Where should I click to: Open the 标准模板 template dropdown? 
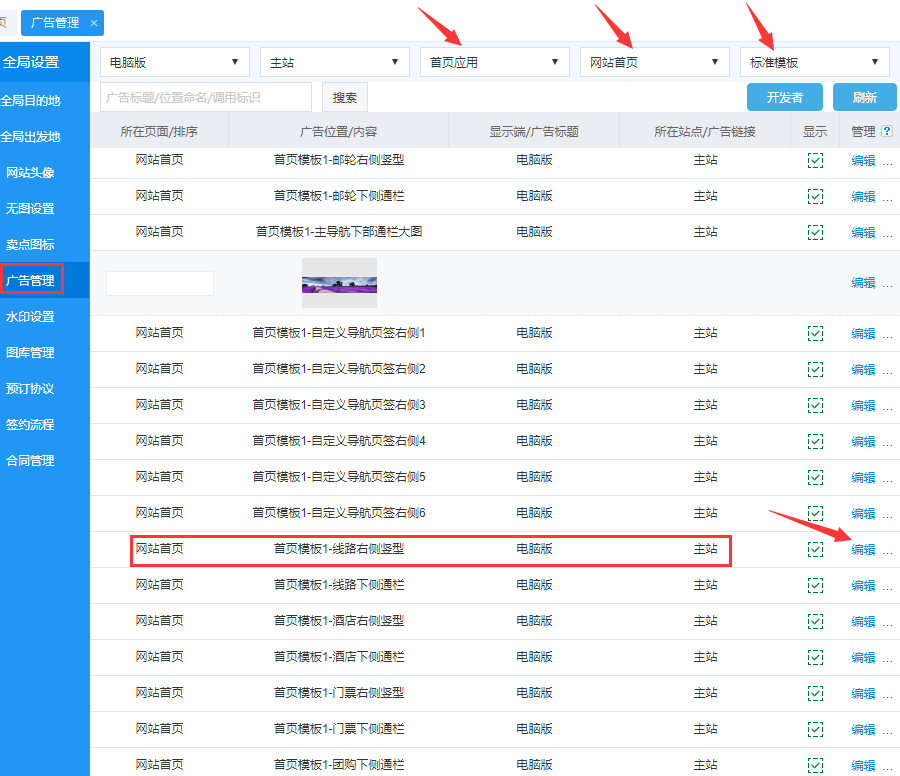pos(814,62)
